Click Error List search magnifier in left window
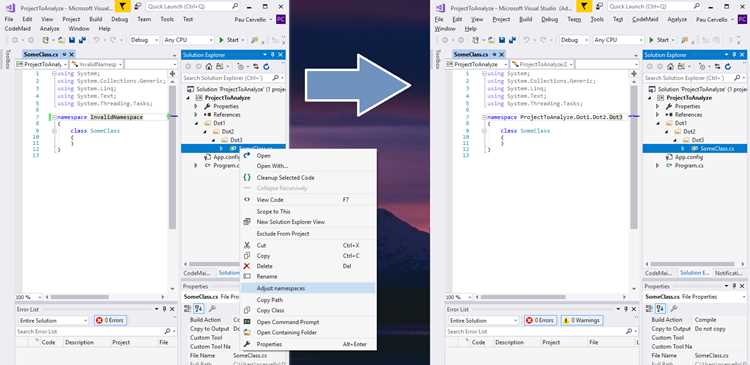 [x=167, y=331]
